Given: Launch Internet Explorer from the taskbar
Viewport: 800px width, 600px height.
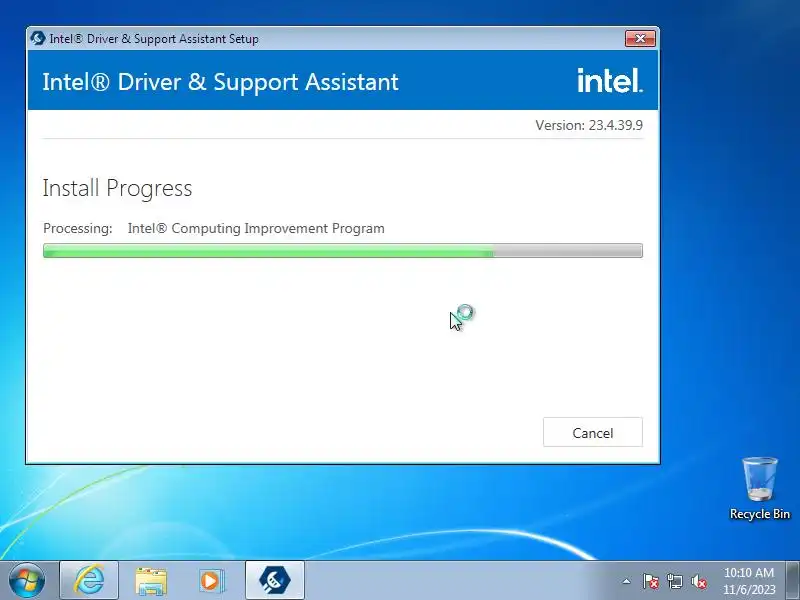Looking at the screenshot, I should (x=89, y=580).
